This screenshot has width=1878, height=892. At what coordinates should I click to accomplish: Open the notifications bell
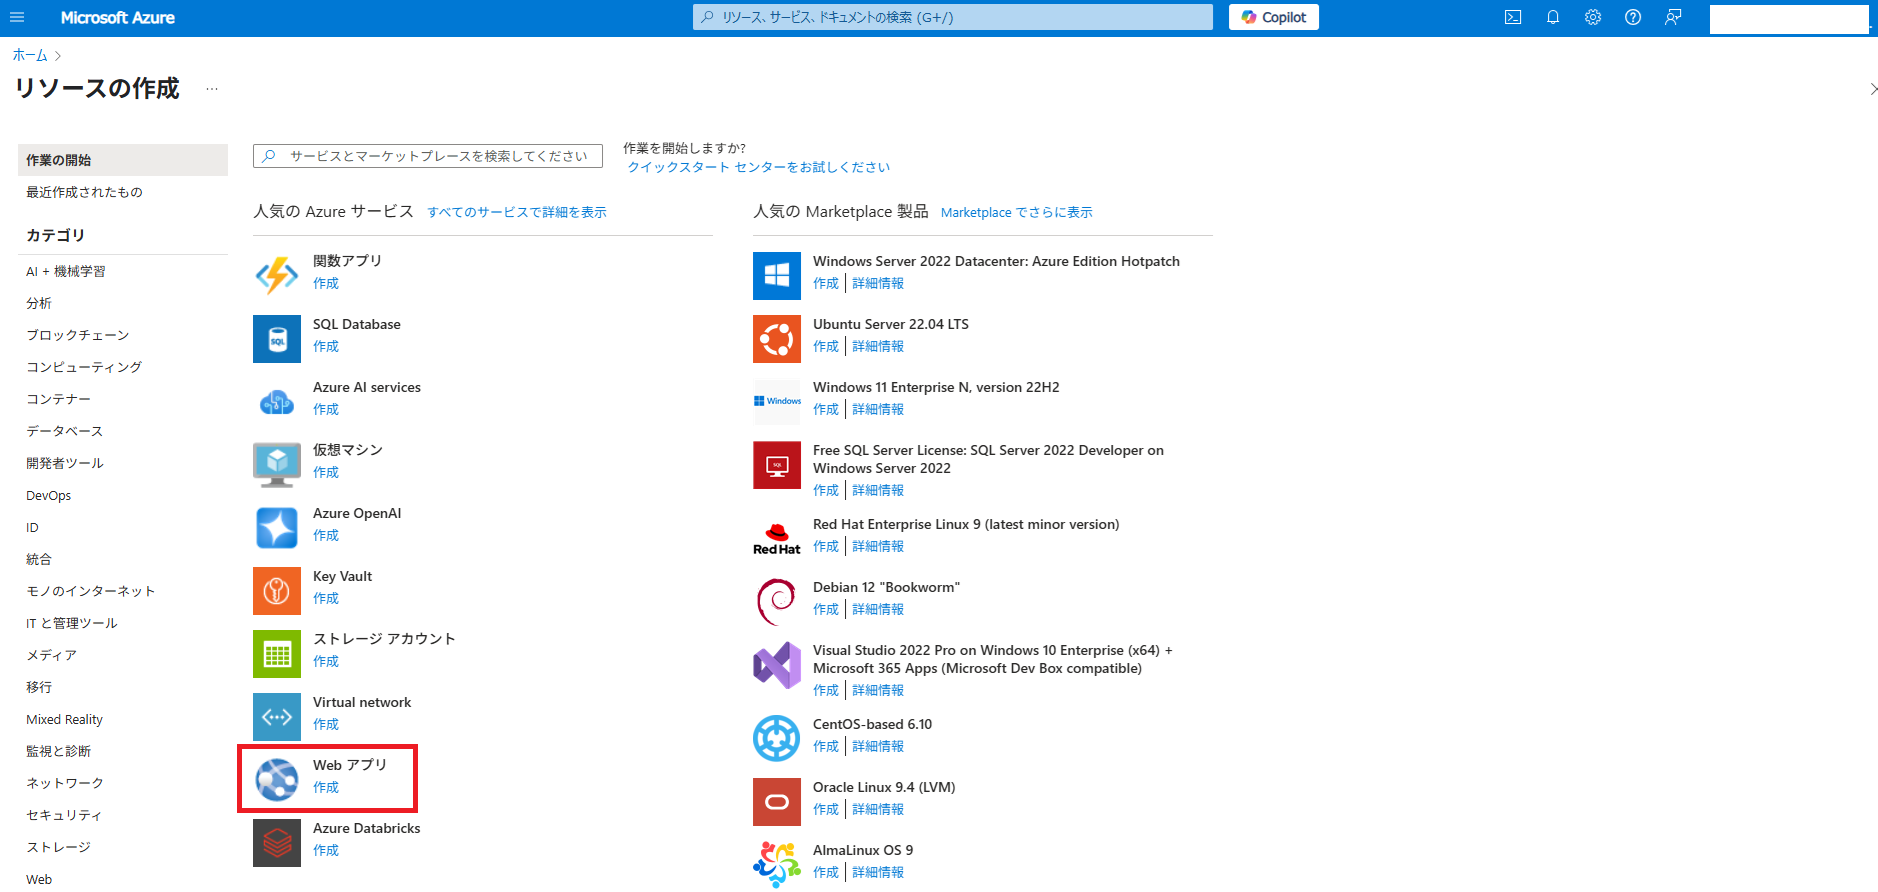pos(1553,17)
